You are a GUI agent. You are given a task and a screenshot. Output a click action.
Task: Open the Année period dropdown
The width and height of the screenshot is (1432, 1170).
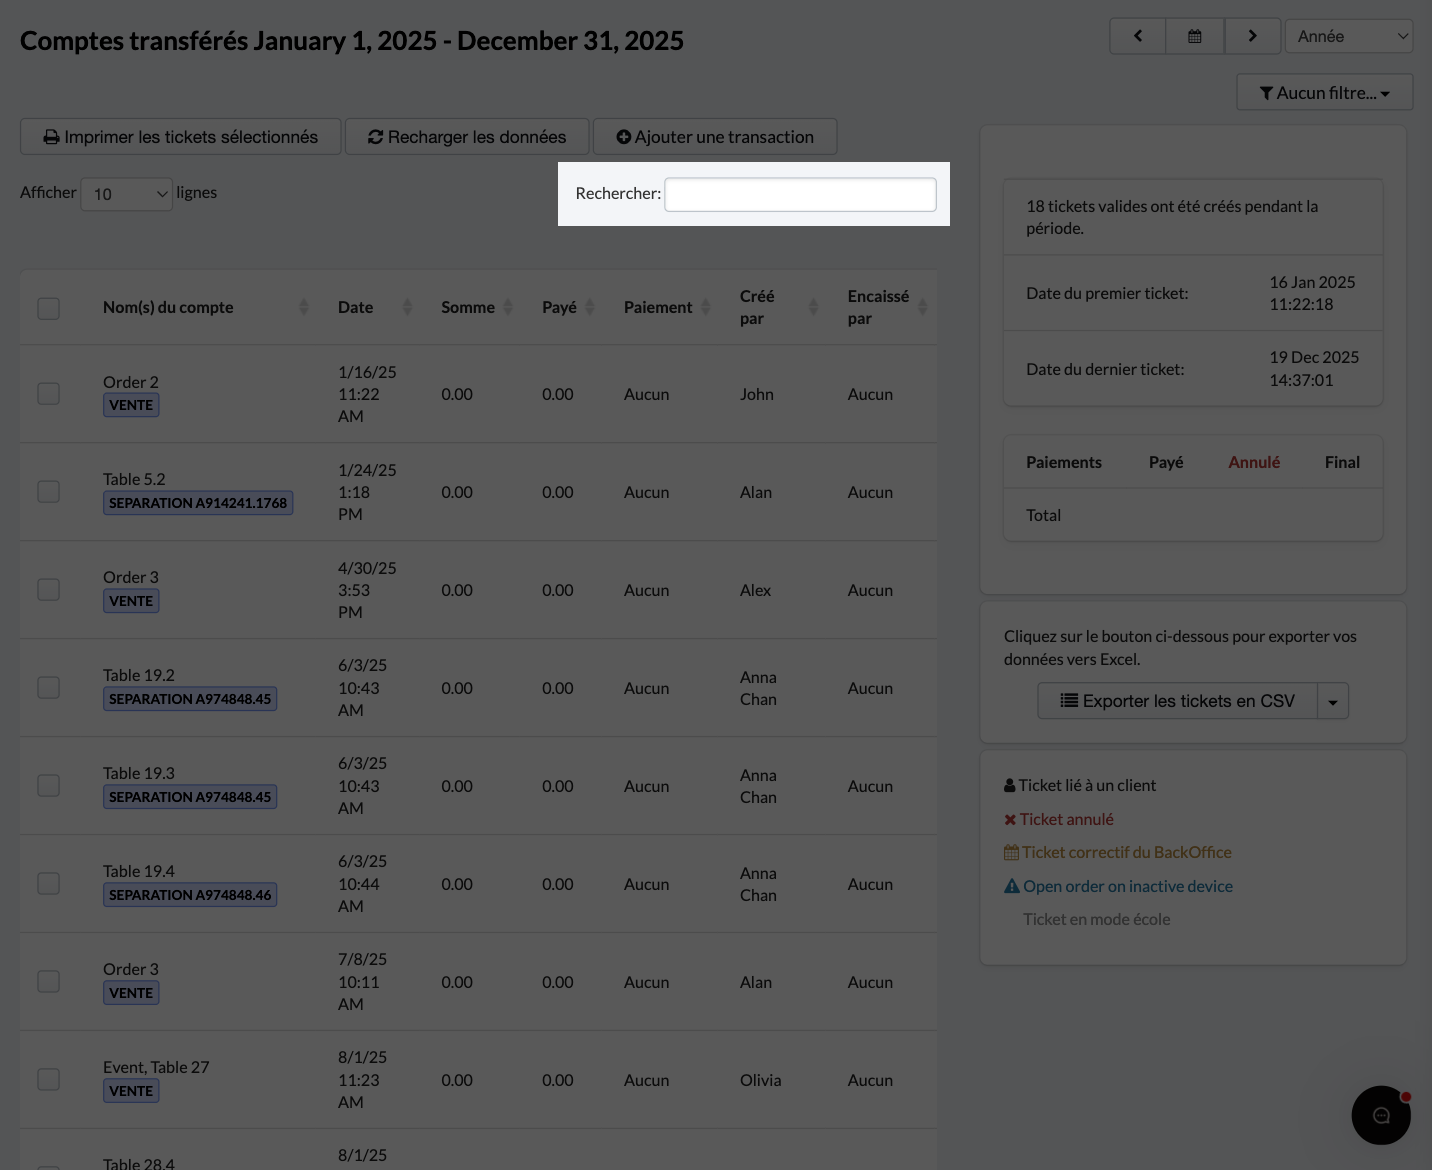(1349, 36)
